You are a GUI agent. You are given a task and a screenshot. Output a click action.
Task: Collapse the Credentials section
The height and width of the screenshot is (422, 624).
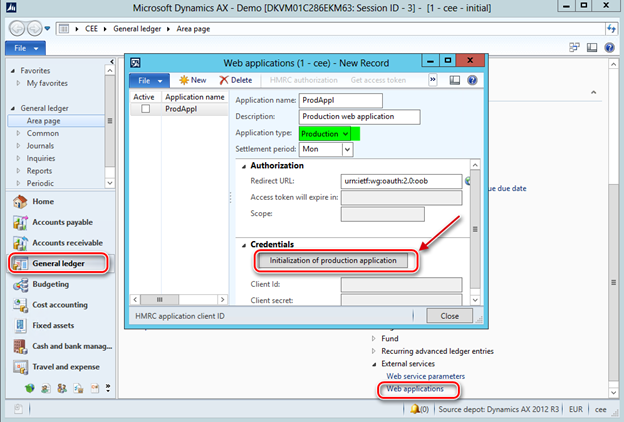[244, 245]
